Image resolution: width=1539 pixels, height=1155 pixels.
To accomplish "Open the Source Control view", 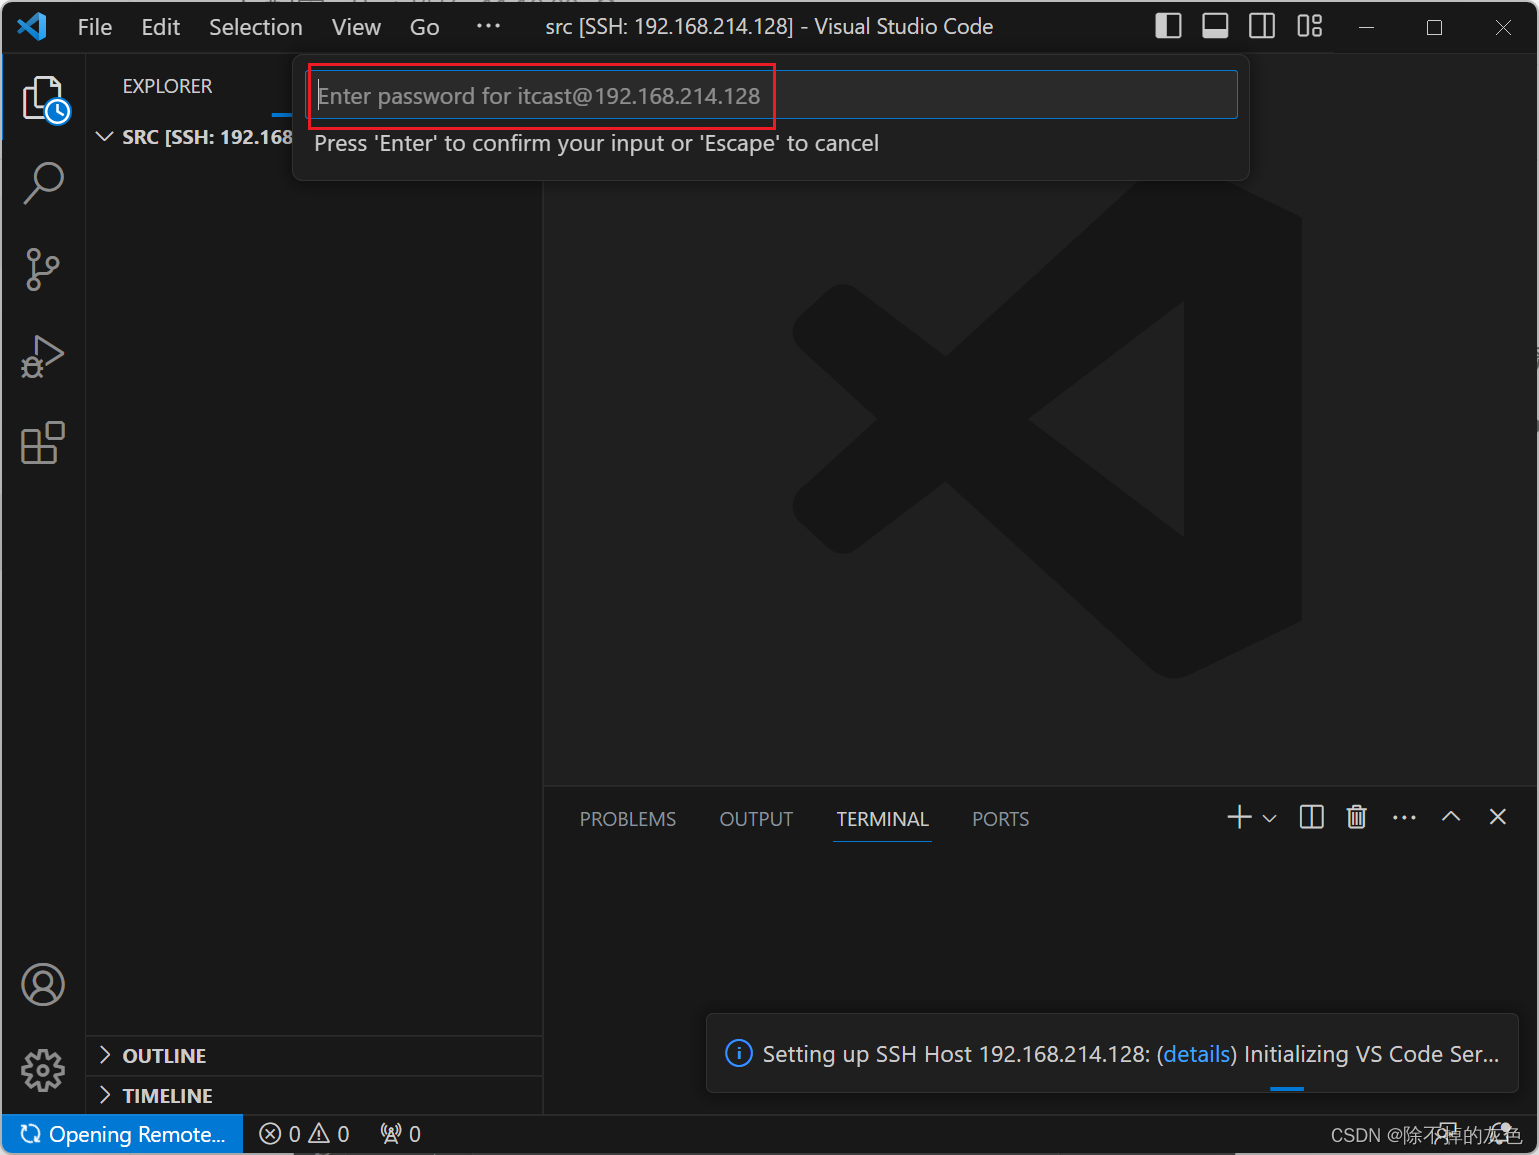I will (x=43, y=270).
